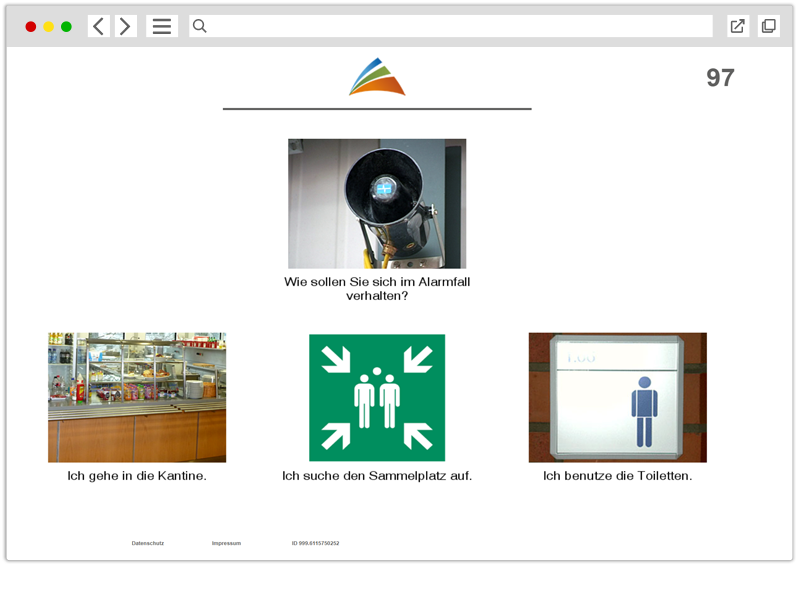Click the open-in-new-window icon

coord(738,27)
